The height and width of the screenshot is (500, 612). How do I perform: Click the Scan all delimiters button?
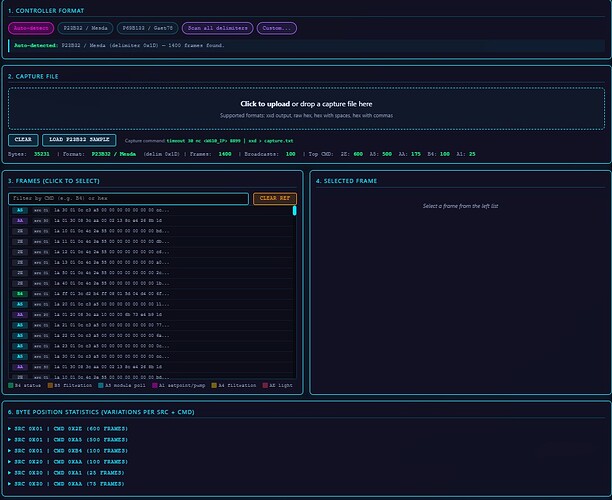click(x=217, y=28)
